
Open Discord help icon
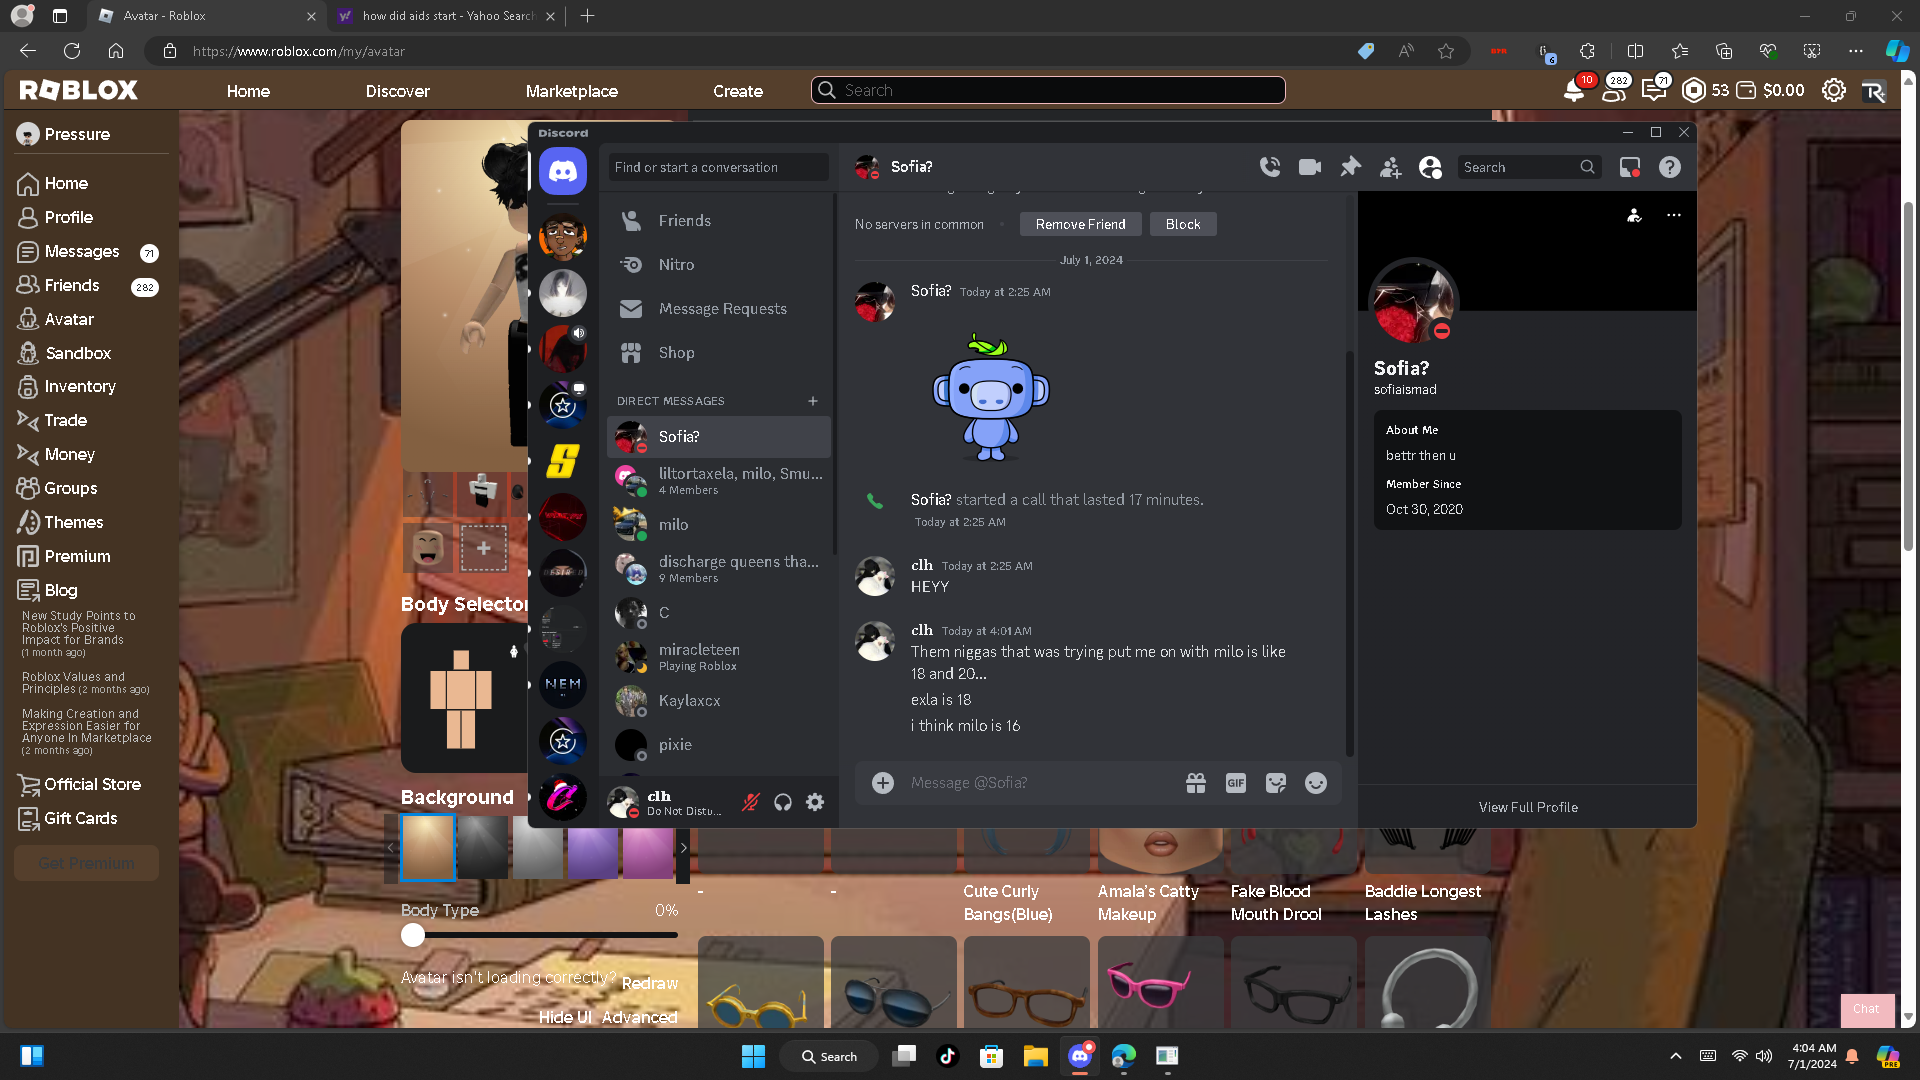point(1670,167)
